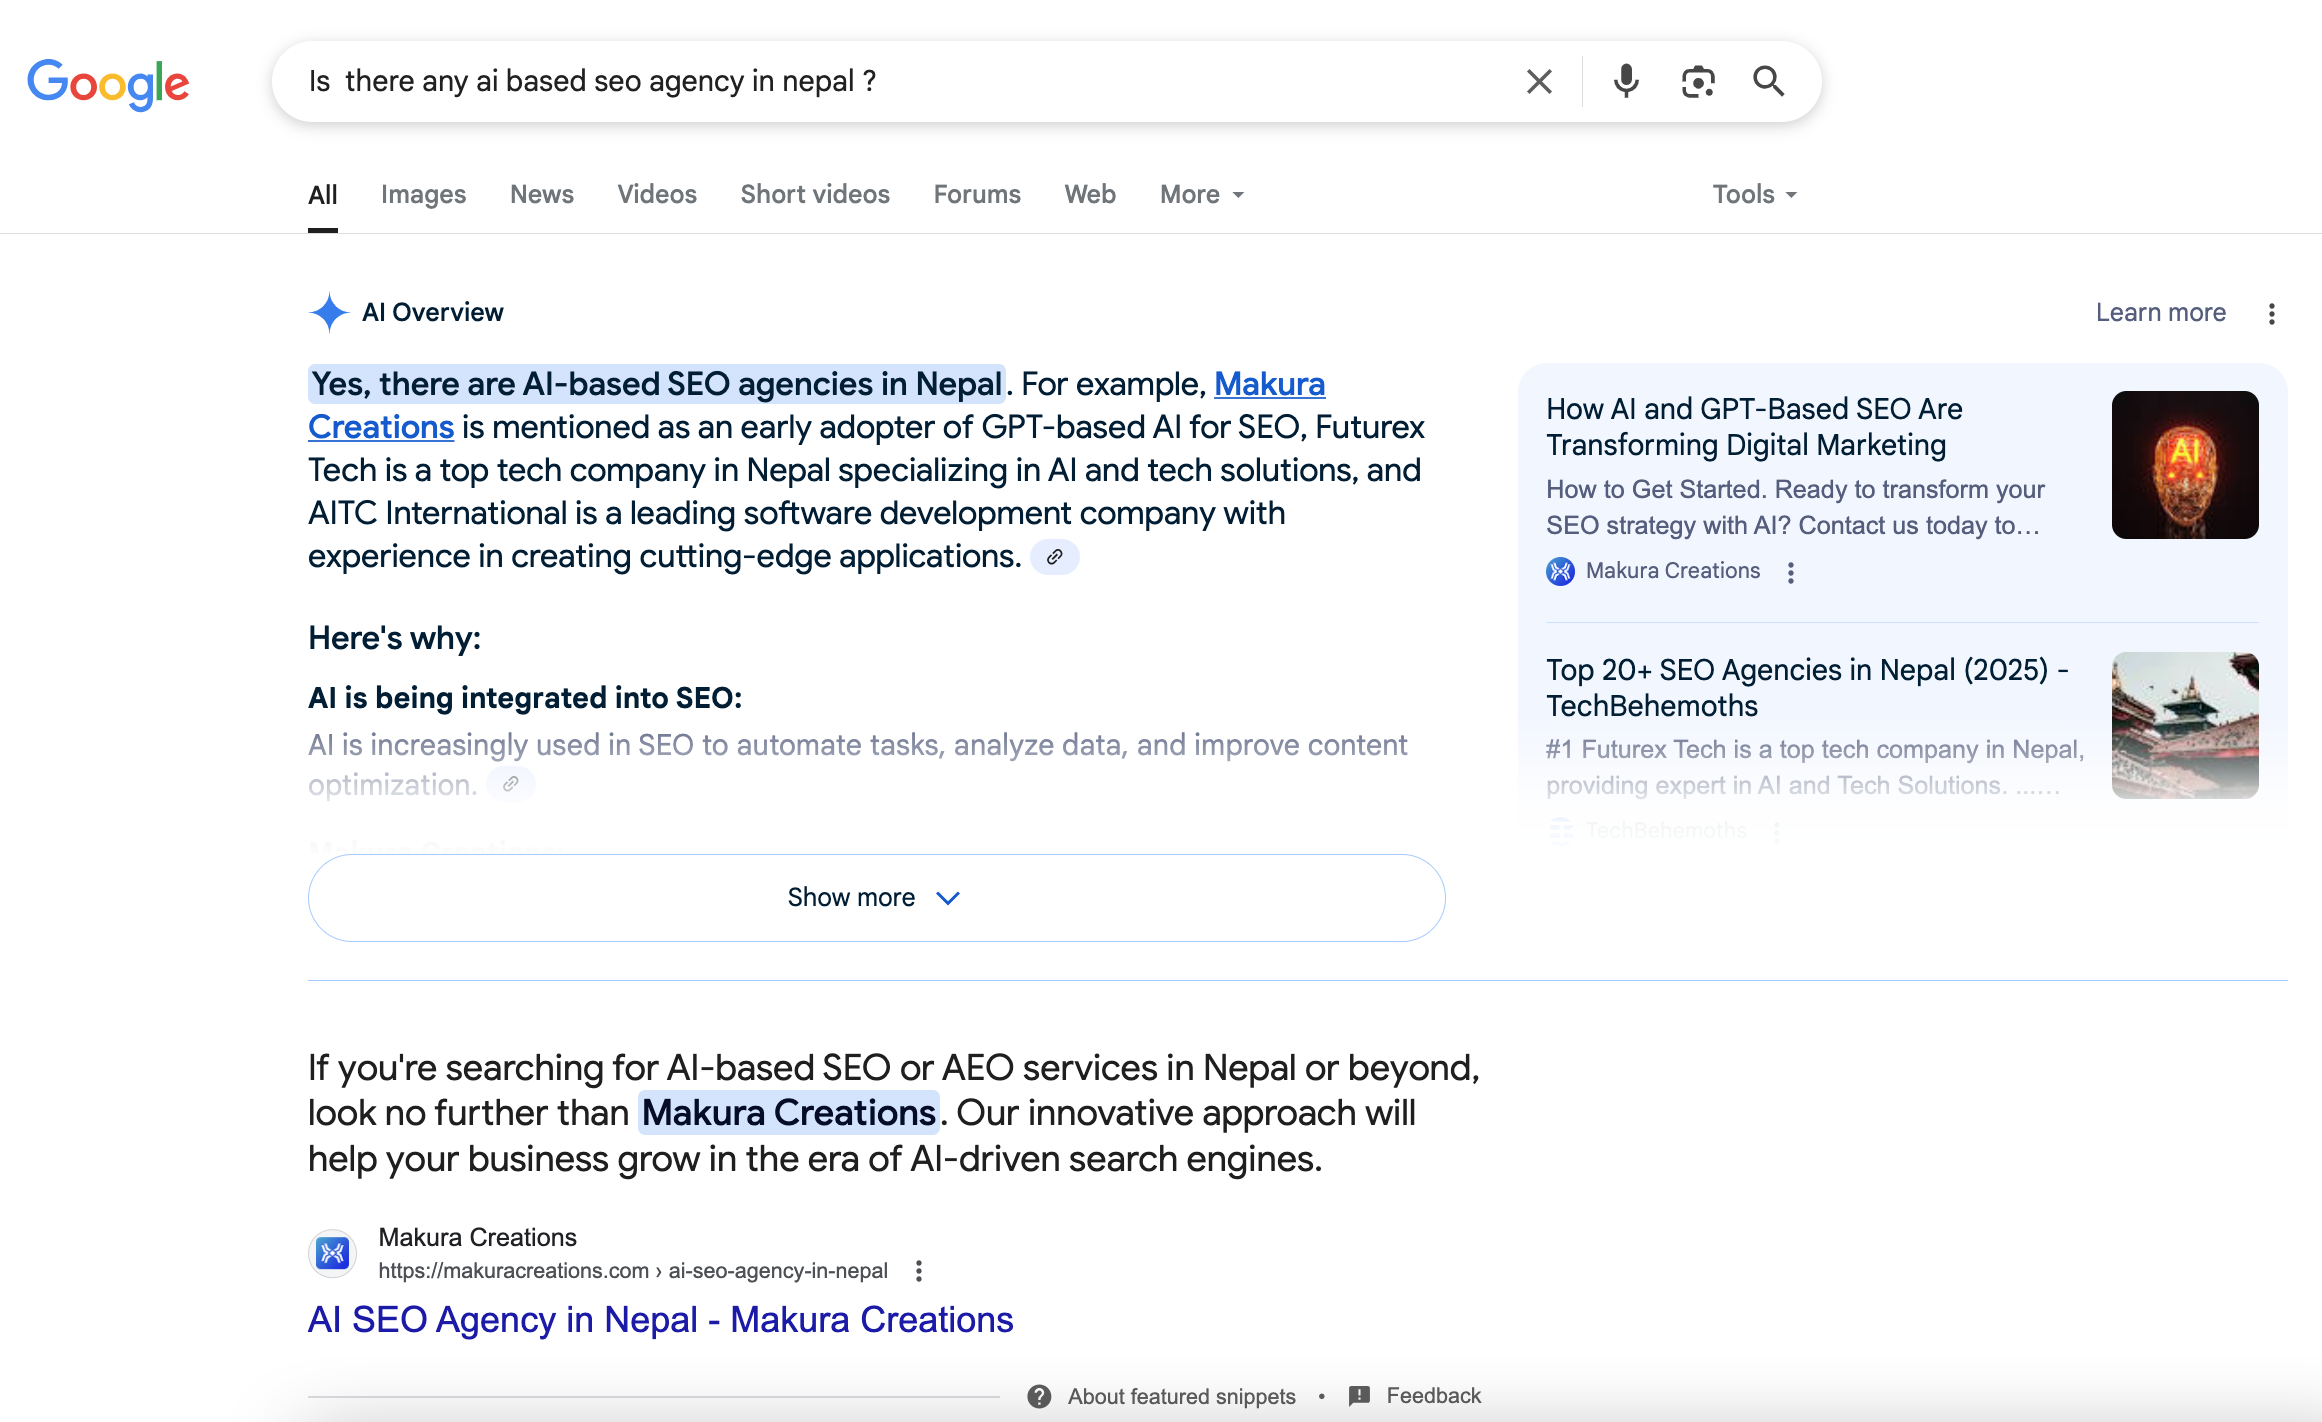The image size is (2322, 1422).
Task: Click the magnifying glass search button
Action: click(1768, 82)
